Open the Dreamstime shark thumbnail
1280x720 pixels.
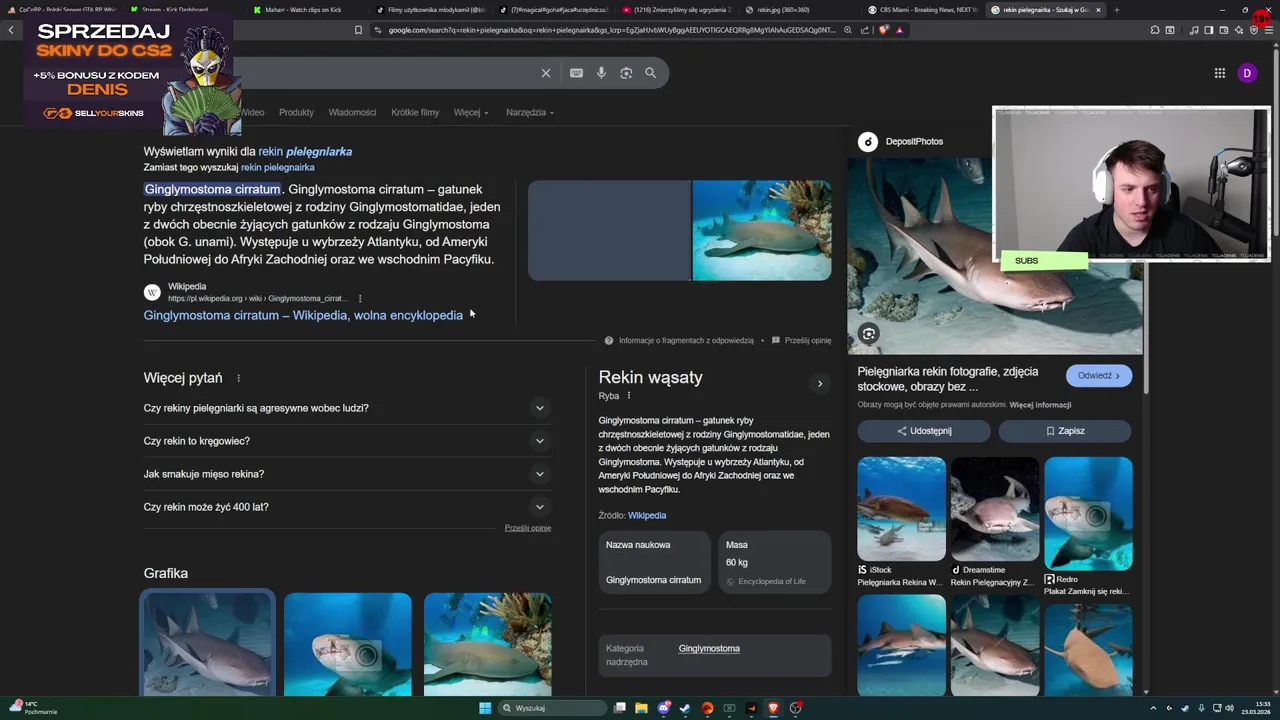pyautogui.click(x=995, y=509)
